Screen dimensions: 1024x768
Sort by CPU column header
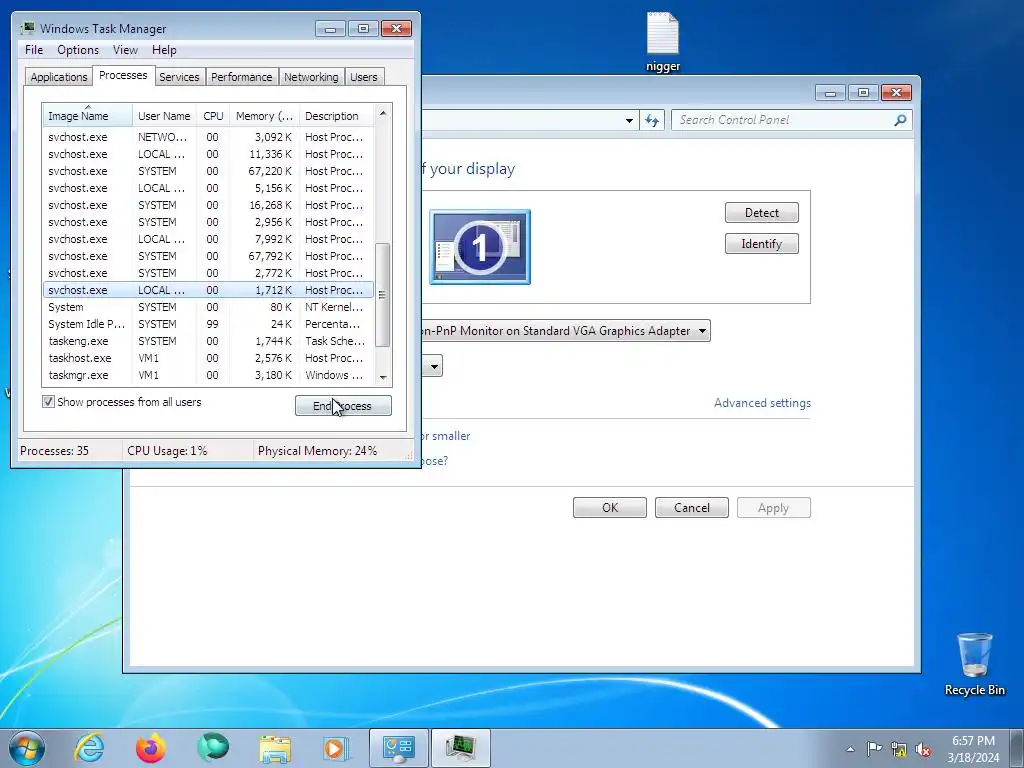(x=213, y=116)
